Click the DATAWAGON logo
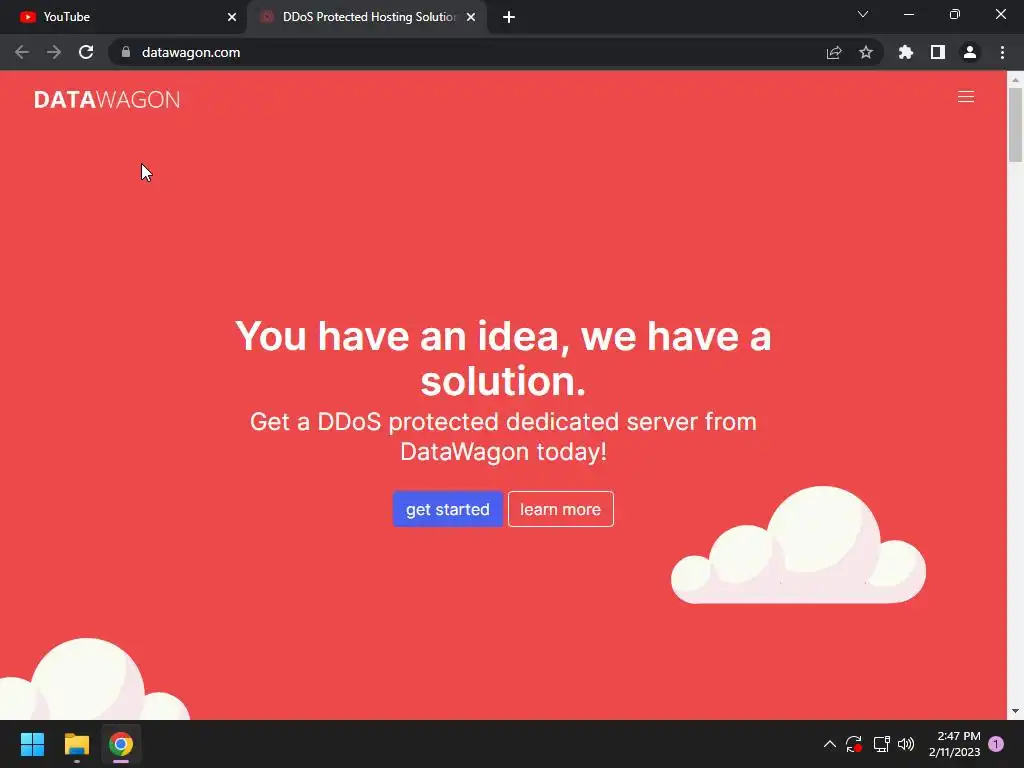Image resolution: width=1024 pixels, height=768 pixels. coord(106,99)
